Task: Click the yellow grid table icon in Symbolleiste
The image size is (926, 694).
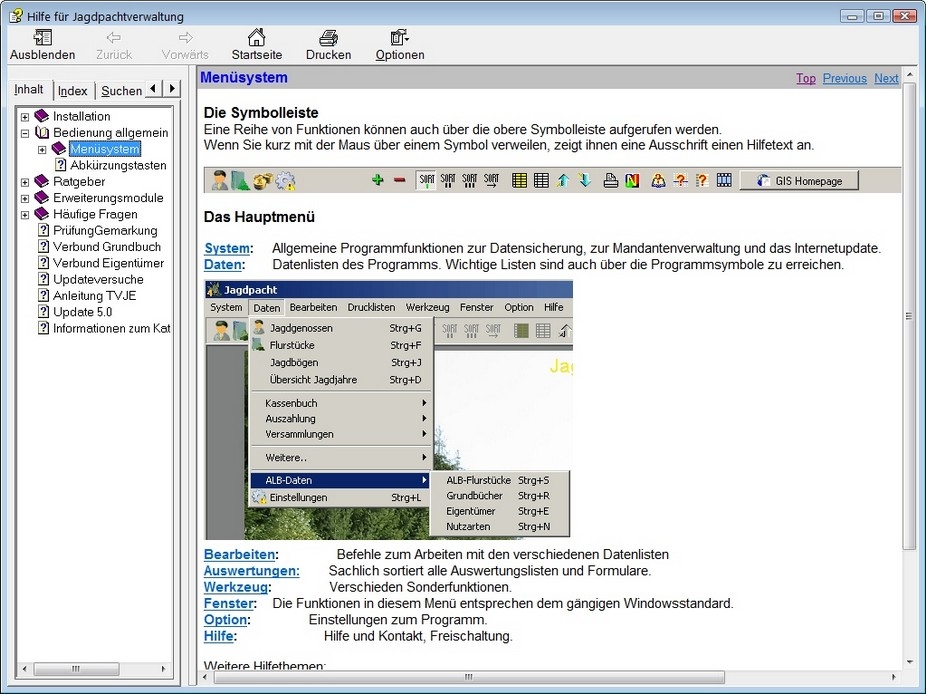Action: 520,180
